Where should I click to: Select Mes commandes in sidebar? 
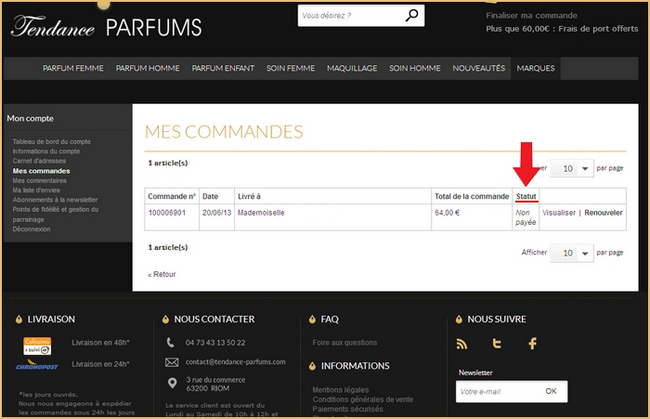[x=41, y=171]
